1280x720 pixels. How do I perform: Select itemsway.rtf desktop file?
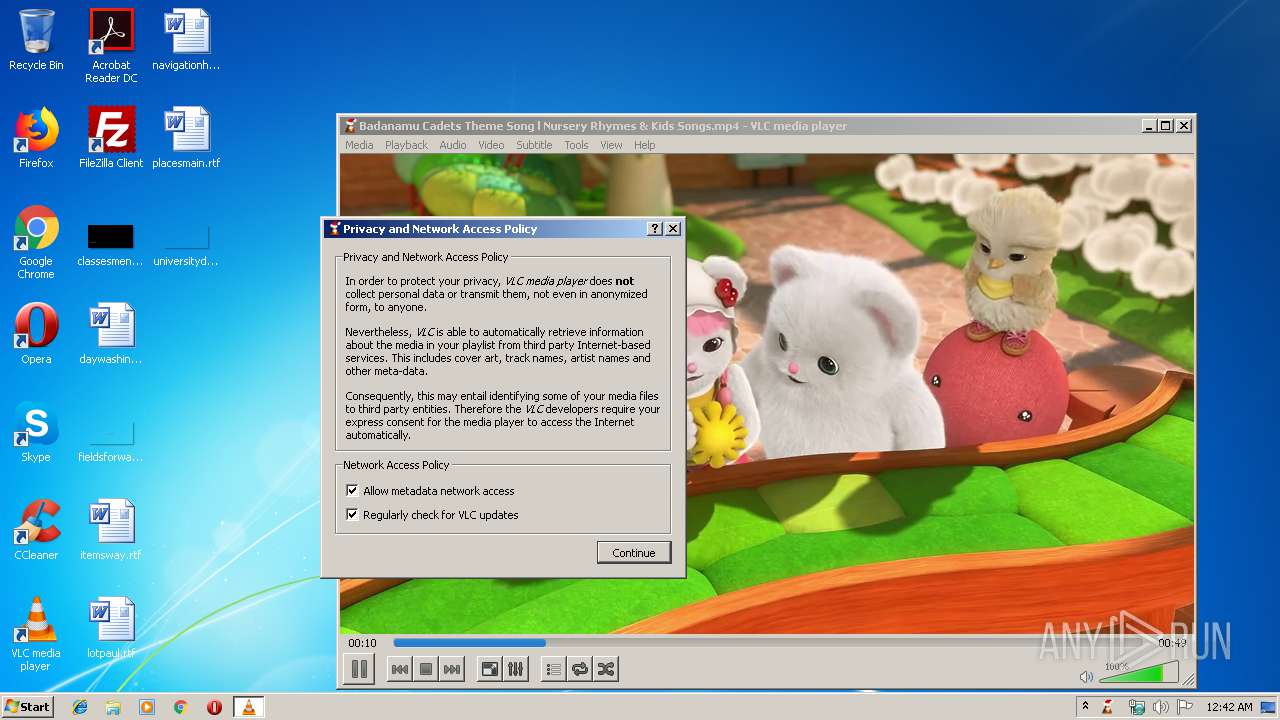click(111, 530)
